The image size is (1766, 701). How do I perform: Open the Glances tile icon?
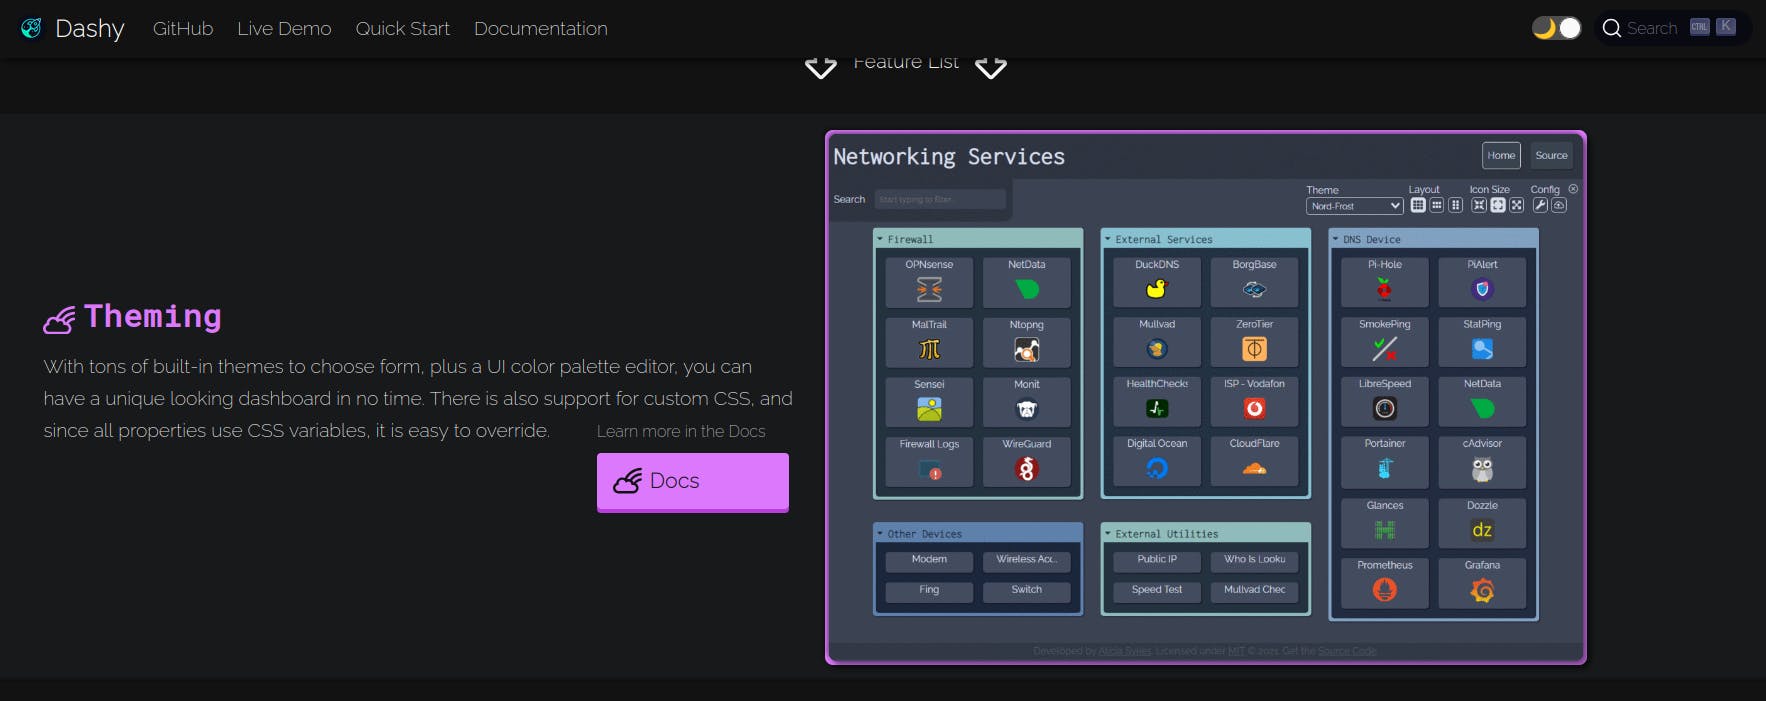(x=1384, y=530)
